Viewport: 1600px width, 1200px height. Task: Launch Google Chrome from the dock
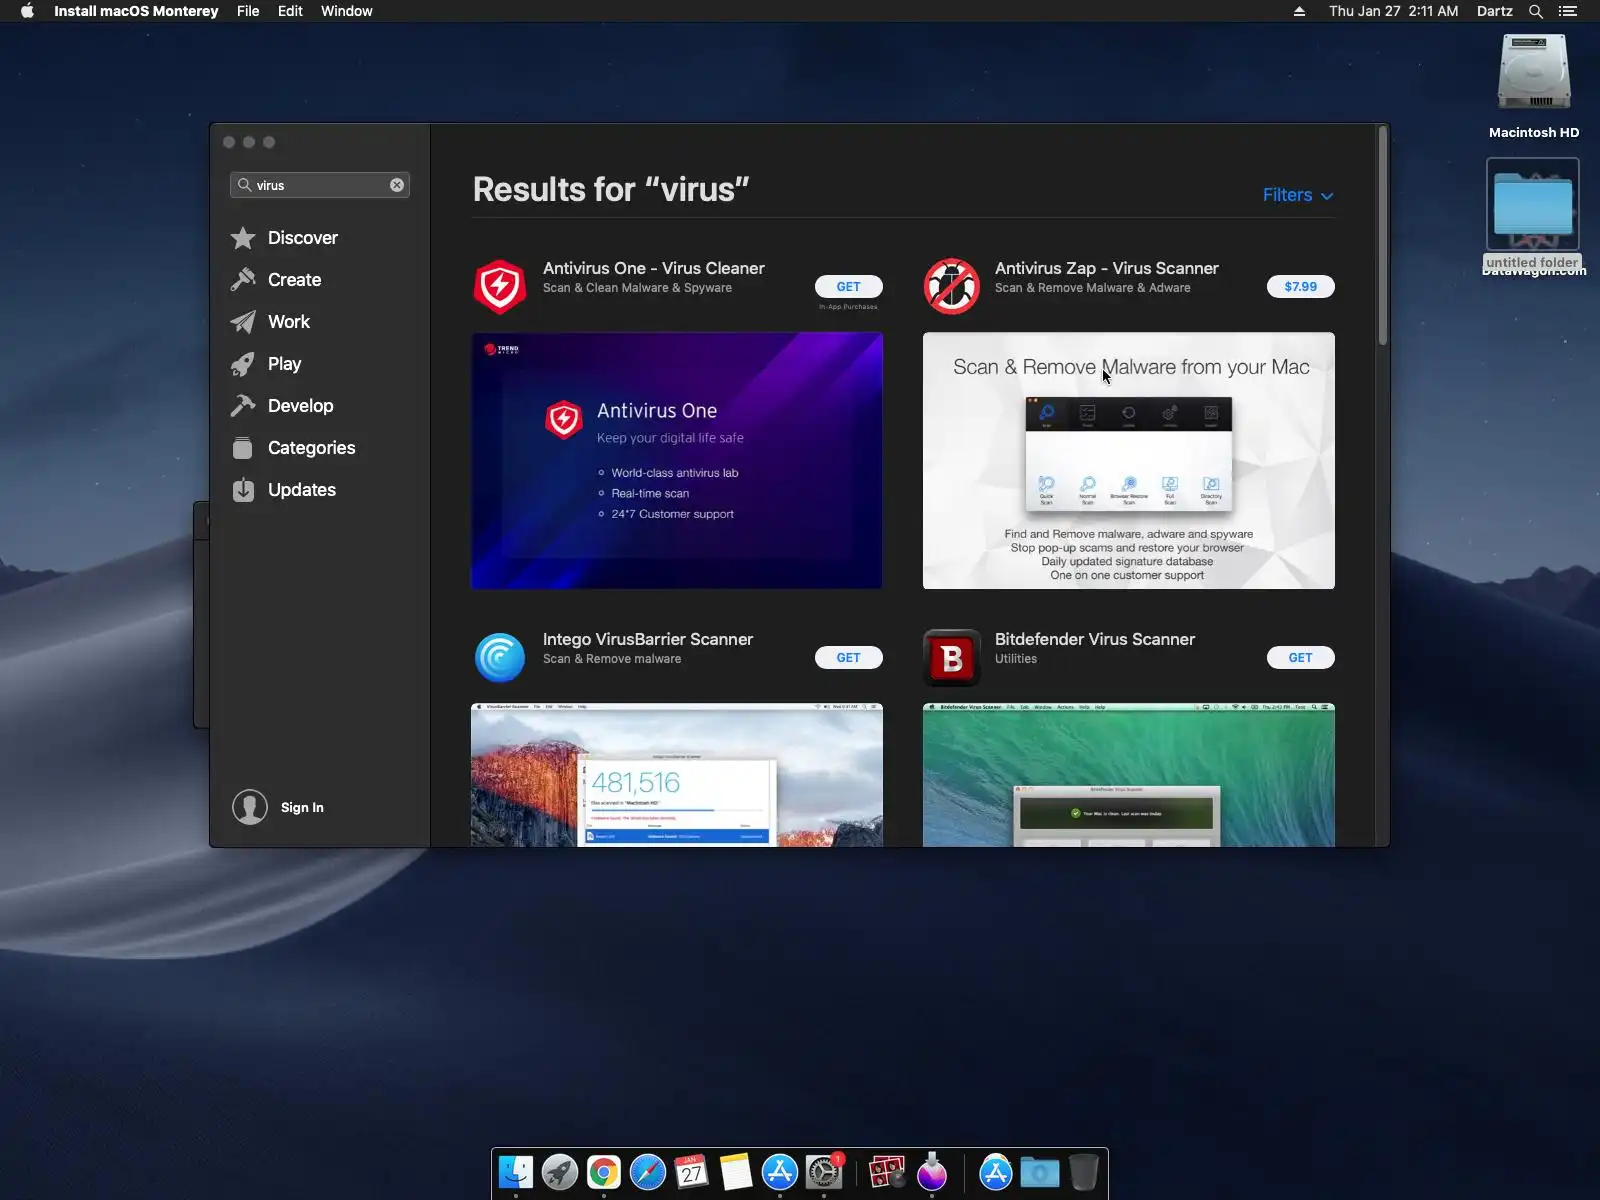point(604,1172)
